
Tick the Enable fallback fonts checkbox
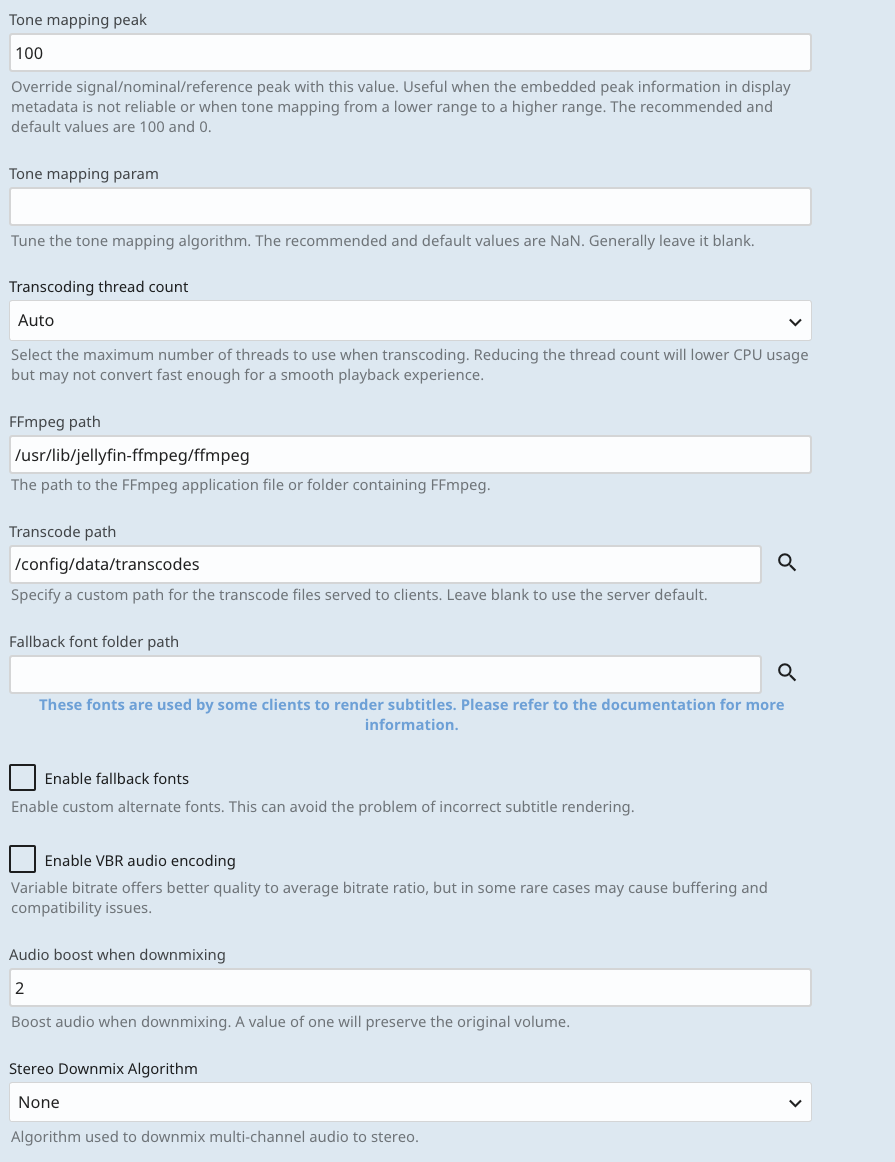(22, 777)
